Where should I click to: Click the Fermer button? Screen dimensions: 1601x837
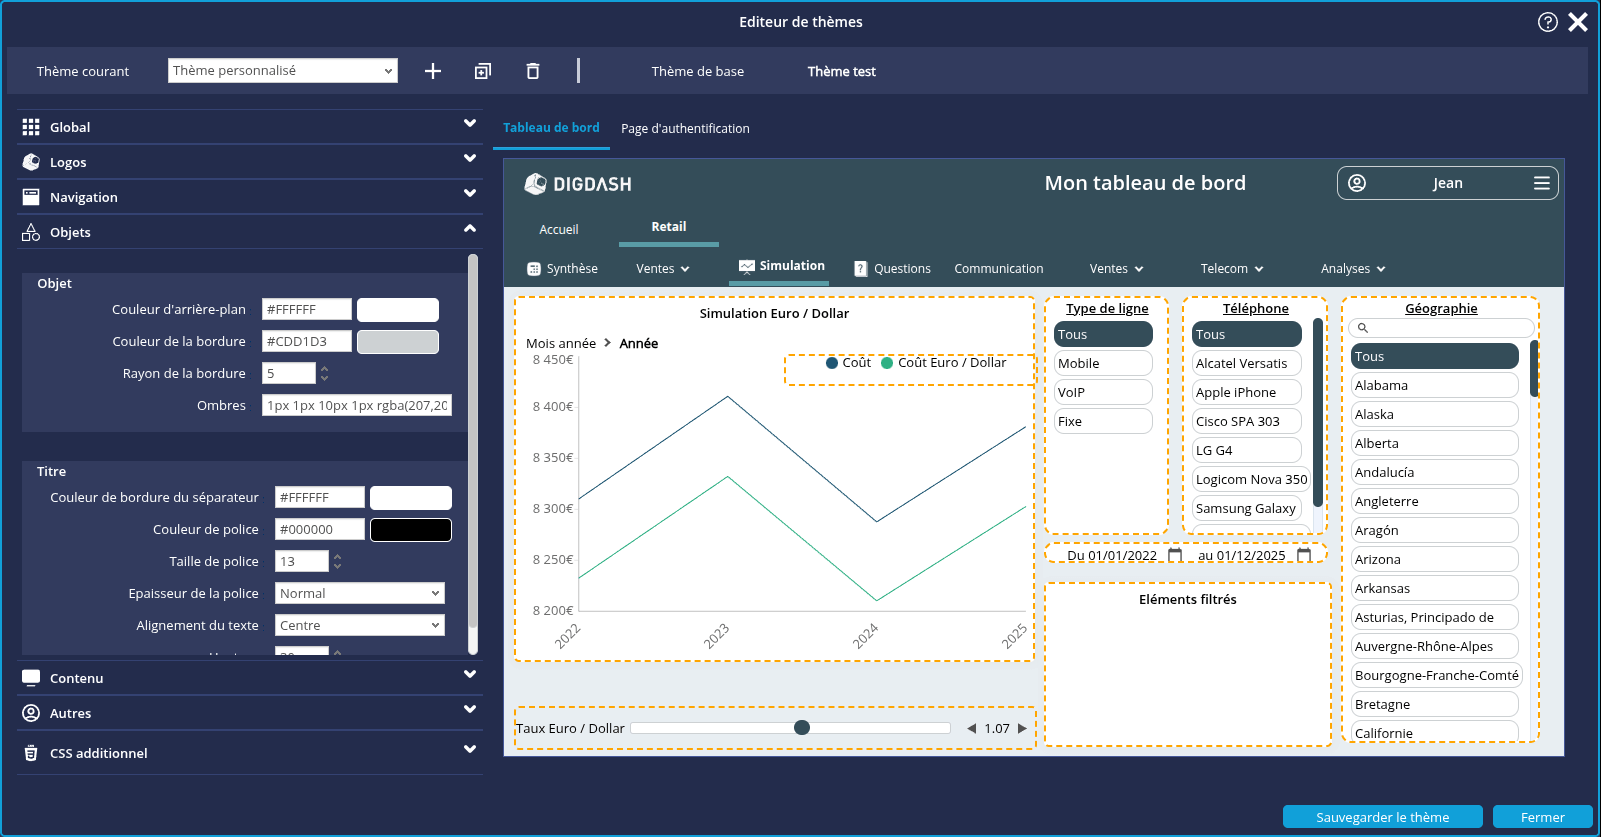(1542, 817)
